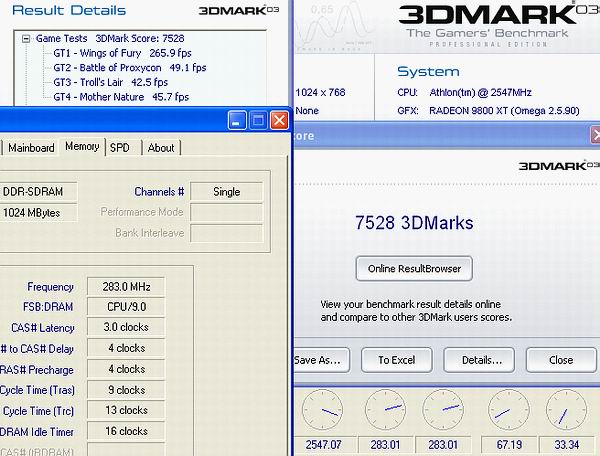Screen dimensions: 600x456
Task: Click the 283.0 MHz frequency value
Action: coord(126,287)
